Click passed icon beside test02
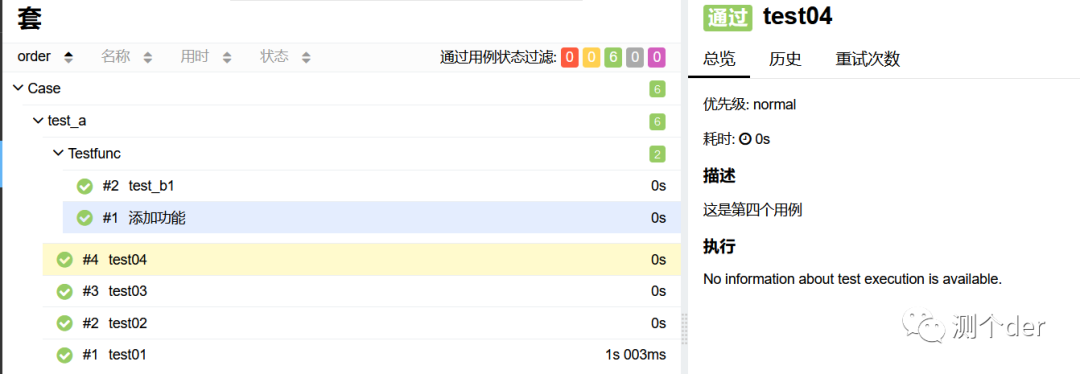The height and width of the screenshot is (374, 1080). [65, 323]
